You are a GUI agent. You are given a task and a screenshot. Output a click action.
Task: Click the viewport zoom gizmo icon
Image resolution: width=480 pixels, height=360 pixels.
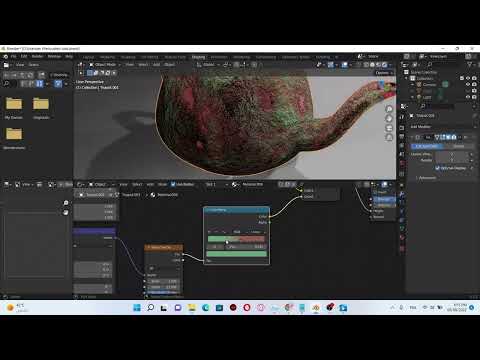389,109
